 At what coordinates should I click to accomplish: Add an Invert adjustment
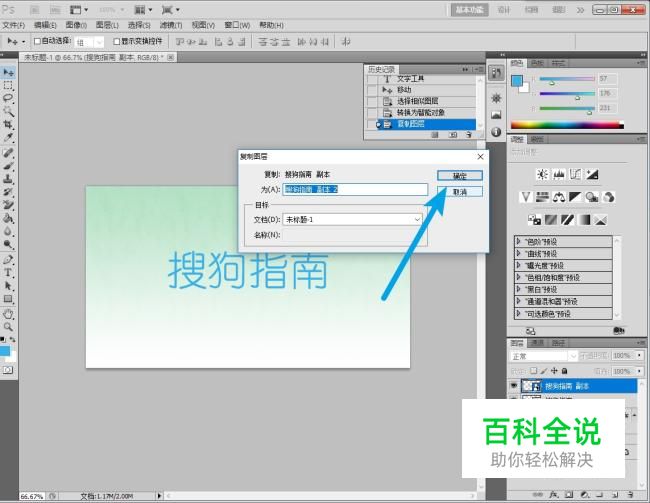point(534,219)
